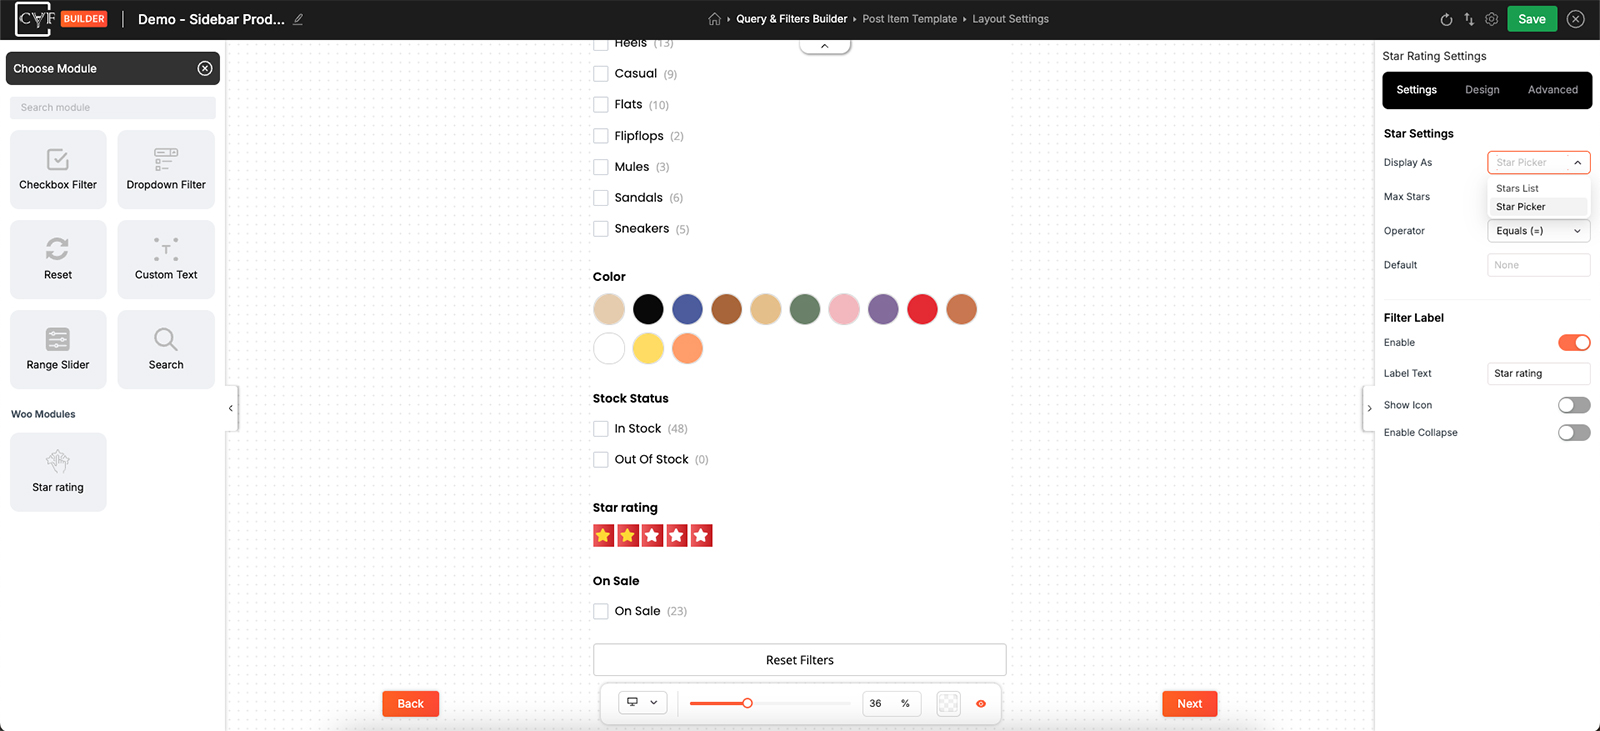The height and width of the screenshot is (731, 1600).
Task: Select the Checkbox Filter module
Action: (58, 169)
